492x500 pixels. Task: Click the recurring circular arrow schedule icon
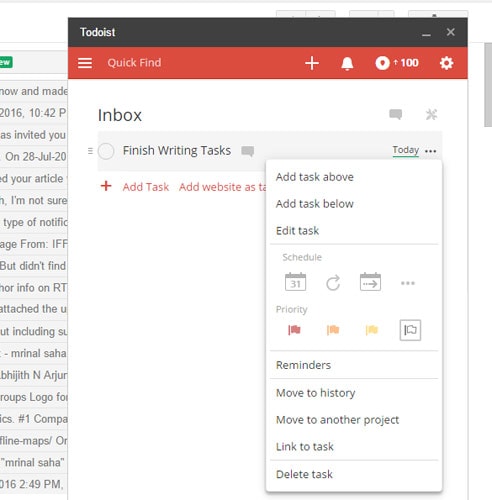pos(333,283)
